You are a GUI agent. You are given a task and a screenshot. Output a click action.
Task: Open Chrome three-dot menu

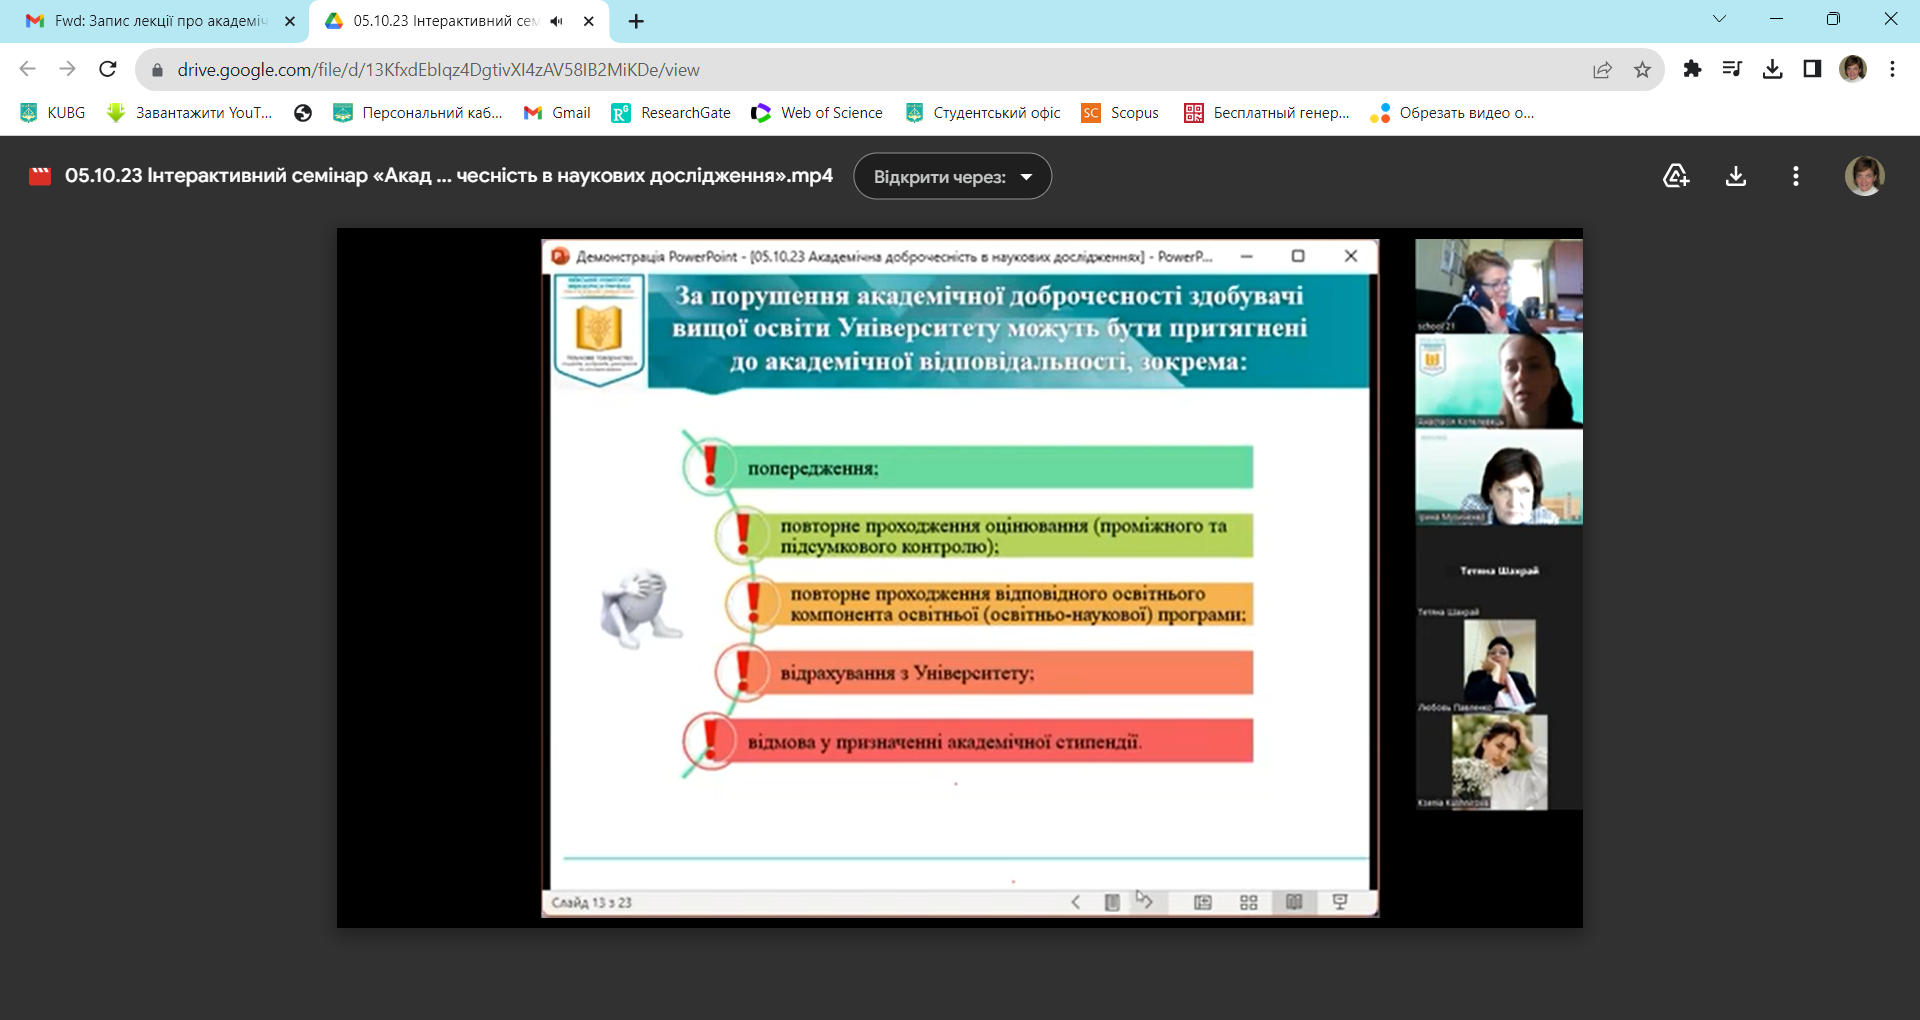(1892, 69)
